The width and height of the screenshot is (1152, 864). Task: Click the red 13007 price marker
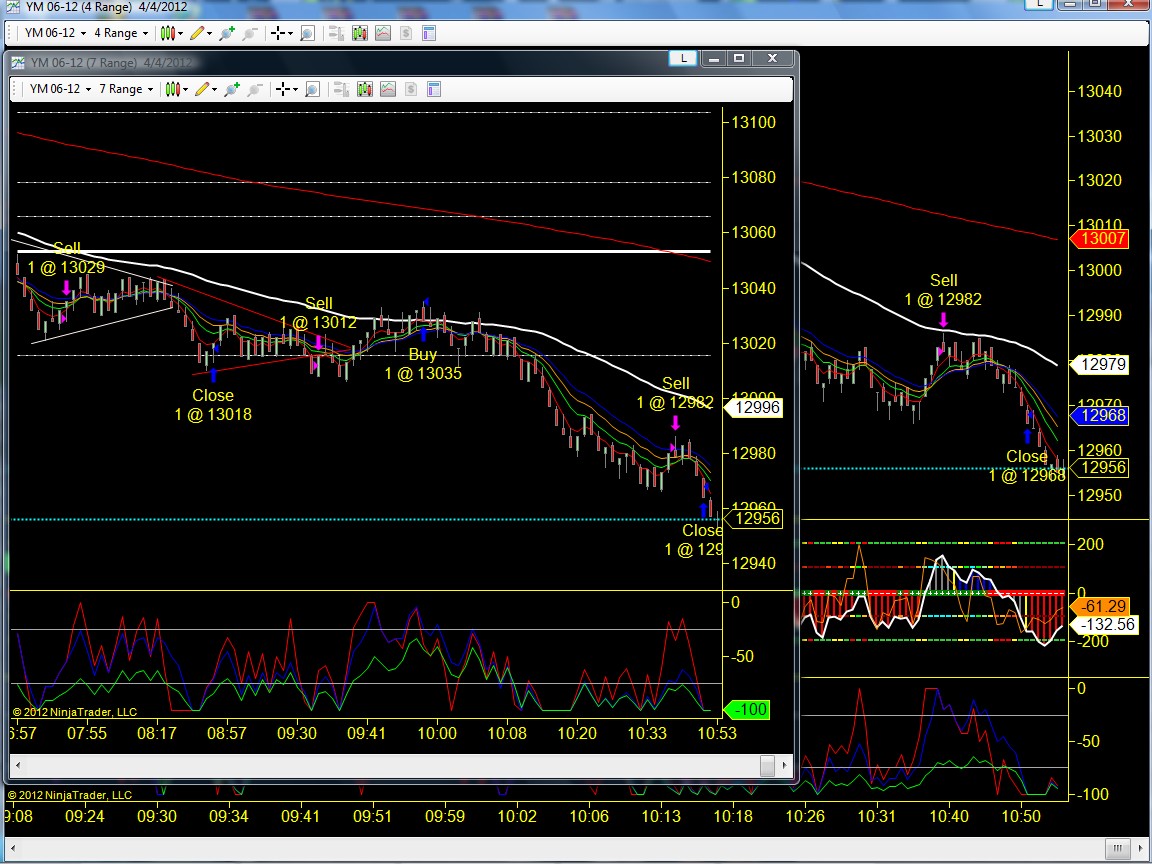[x=1100, y=238]
